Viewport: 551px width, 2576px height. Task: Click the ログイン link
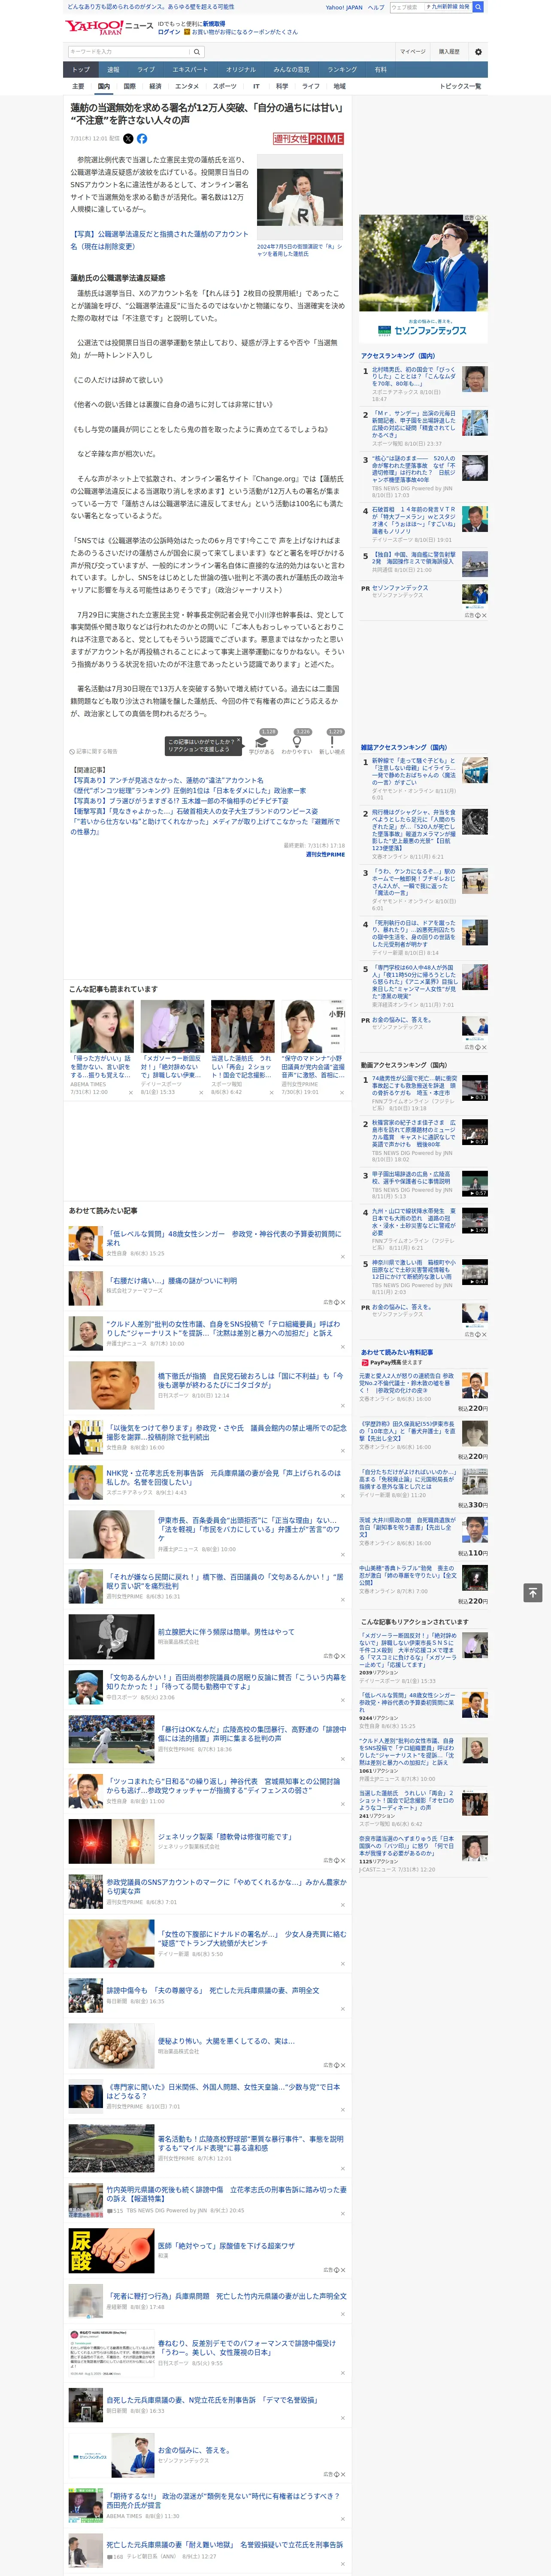[169, 32]
